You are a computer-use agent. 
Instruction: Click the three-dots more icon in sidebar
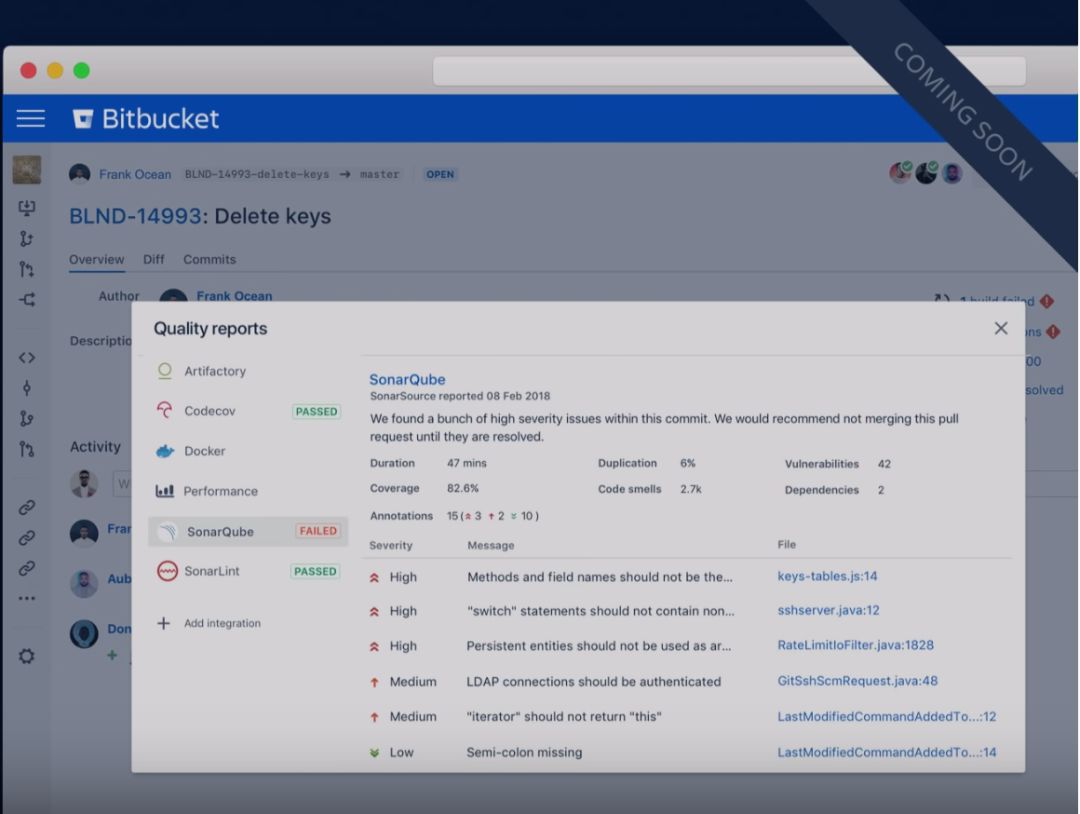pyautogui.click(x=27, y=598)
